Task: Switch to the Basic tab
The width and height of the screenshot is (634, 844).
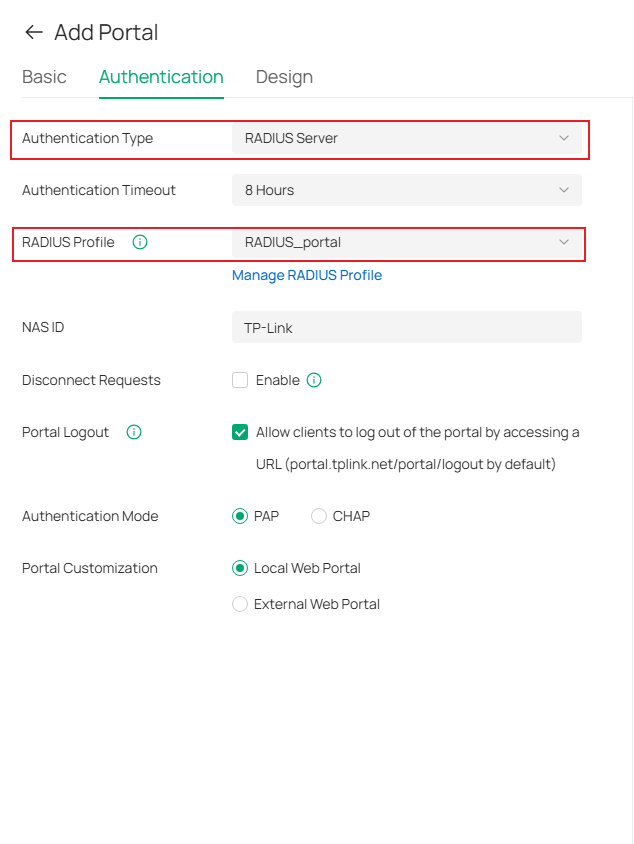Action: pos(44,76)
